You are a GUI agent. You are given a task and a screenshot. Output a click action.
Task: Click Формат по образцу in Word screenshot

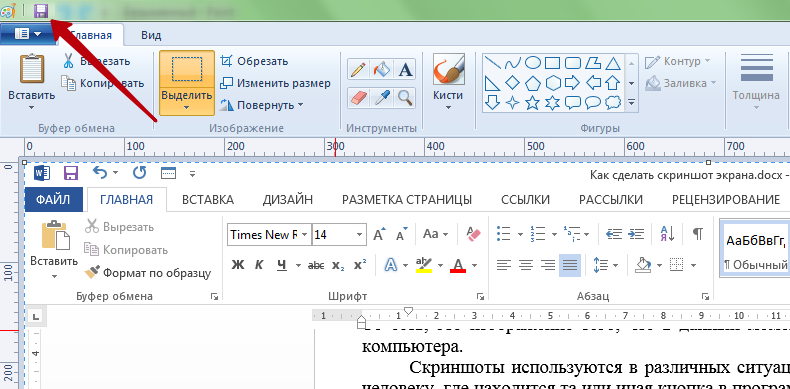point(148,273)
